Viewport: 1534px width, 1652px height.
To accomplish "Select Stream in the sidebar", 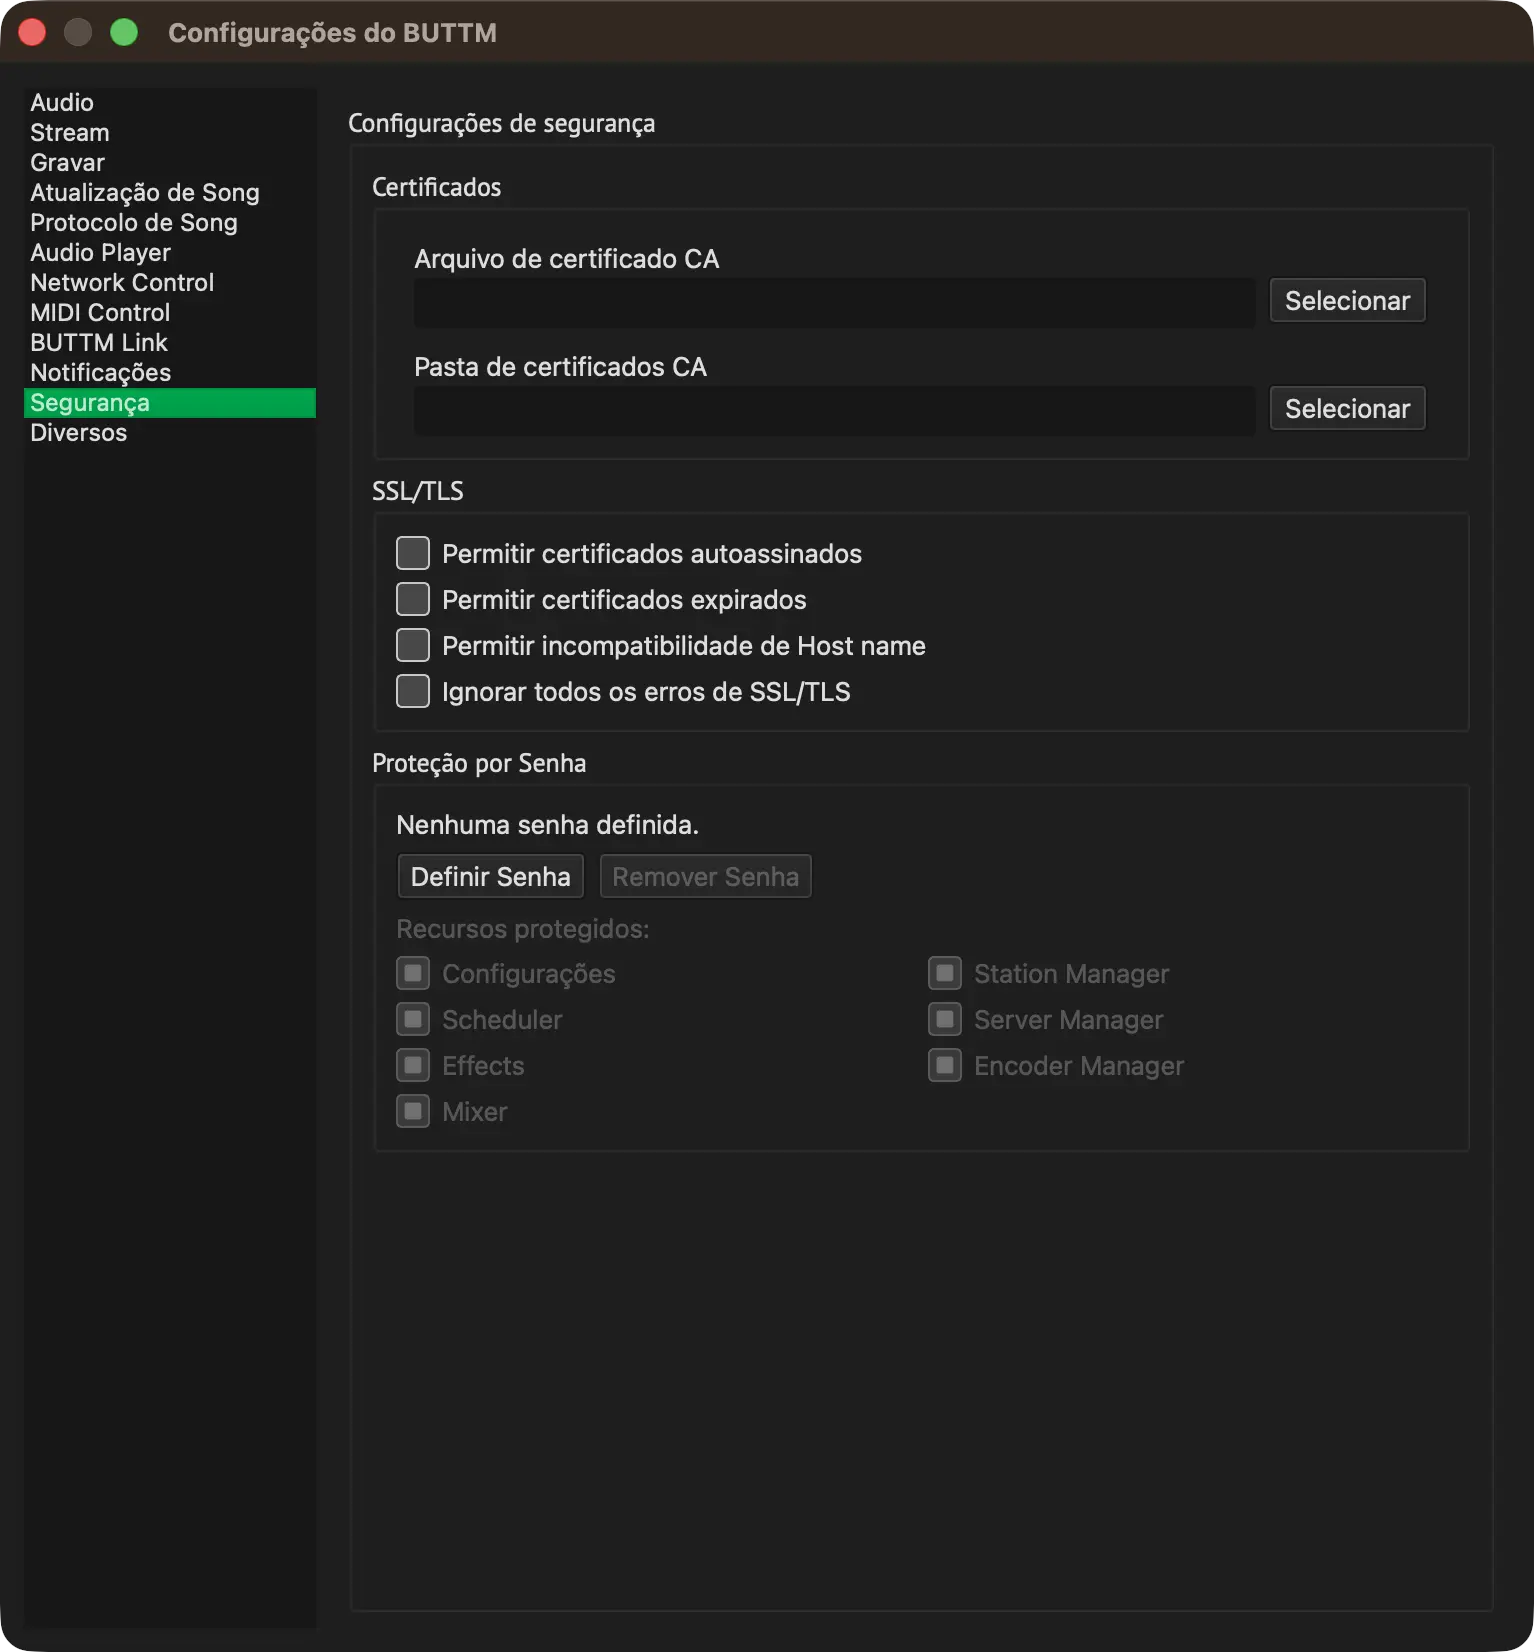I will tap(169, 133).
